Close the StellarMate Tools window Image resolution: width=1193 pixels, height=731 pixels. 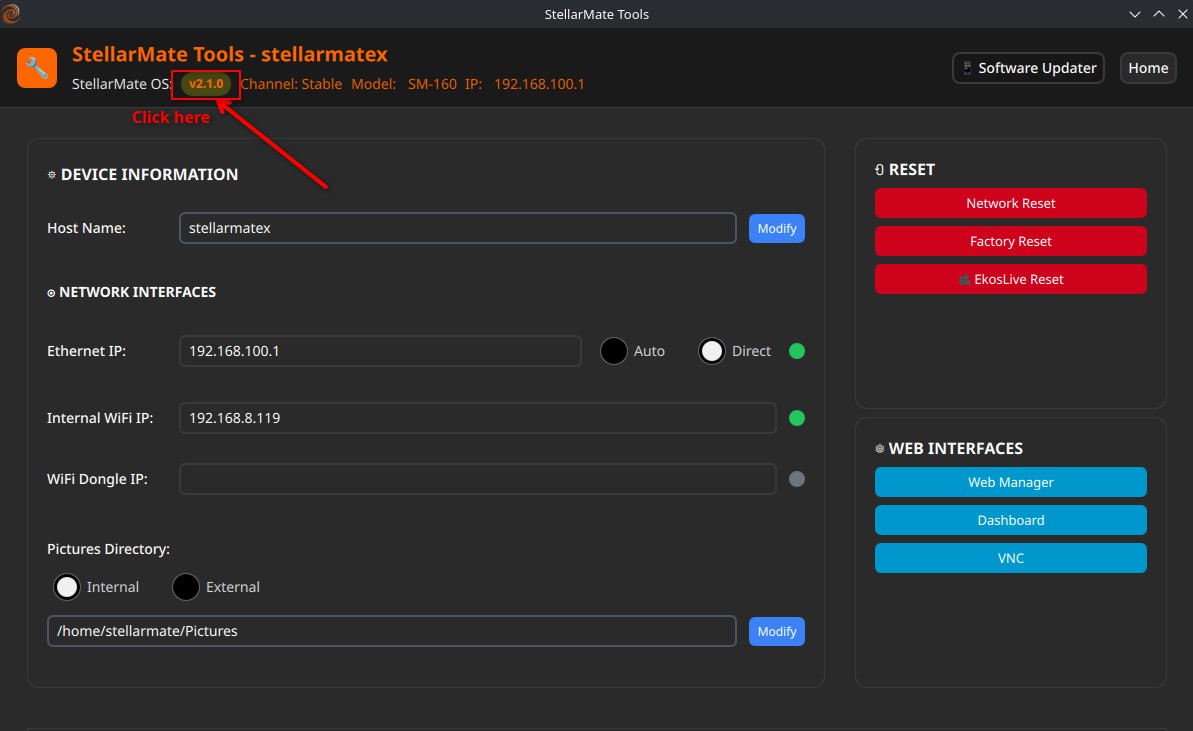click(x=1183, y=14)
